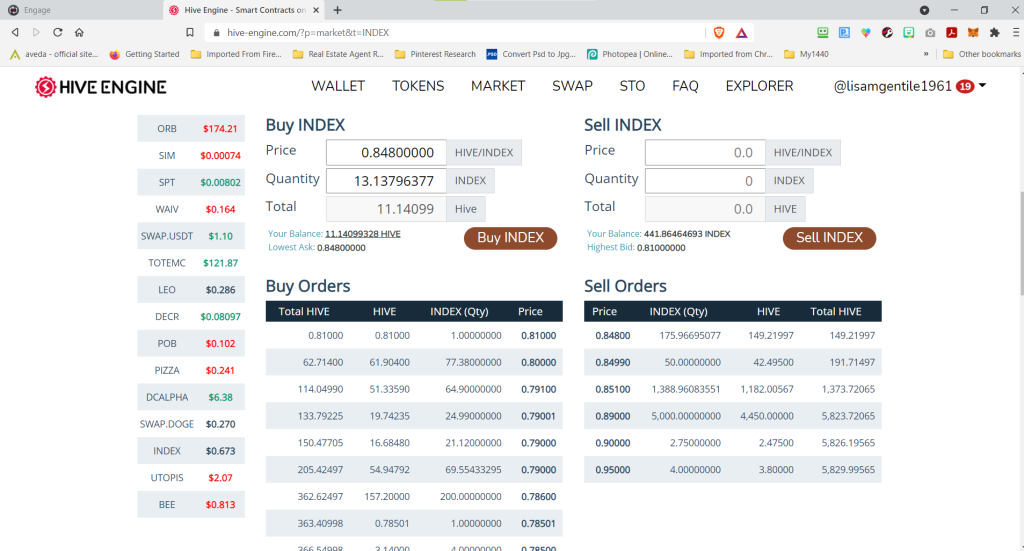
Task: Click the Sell Price input field
Action: (705, 152)
